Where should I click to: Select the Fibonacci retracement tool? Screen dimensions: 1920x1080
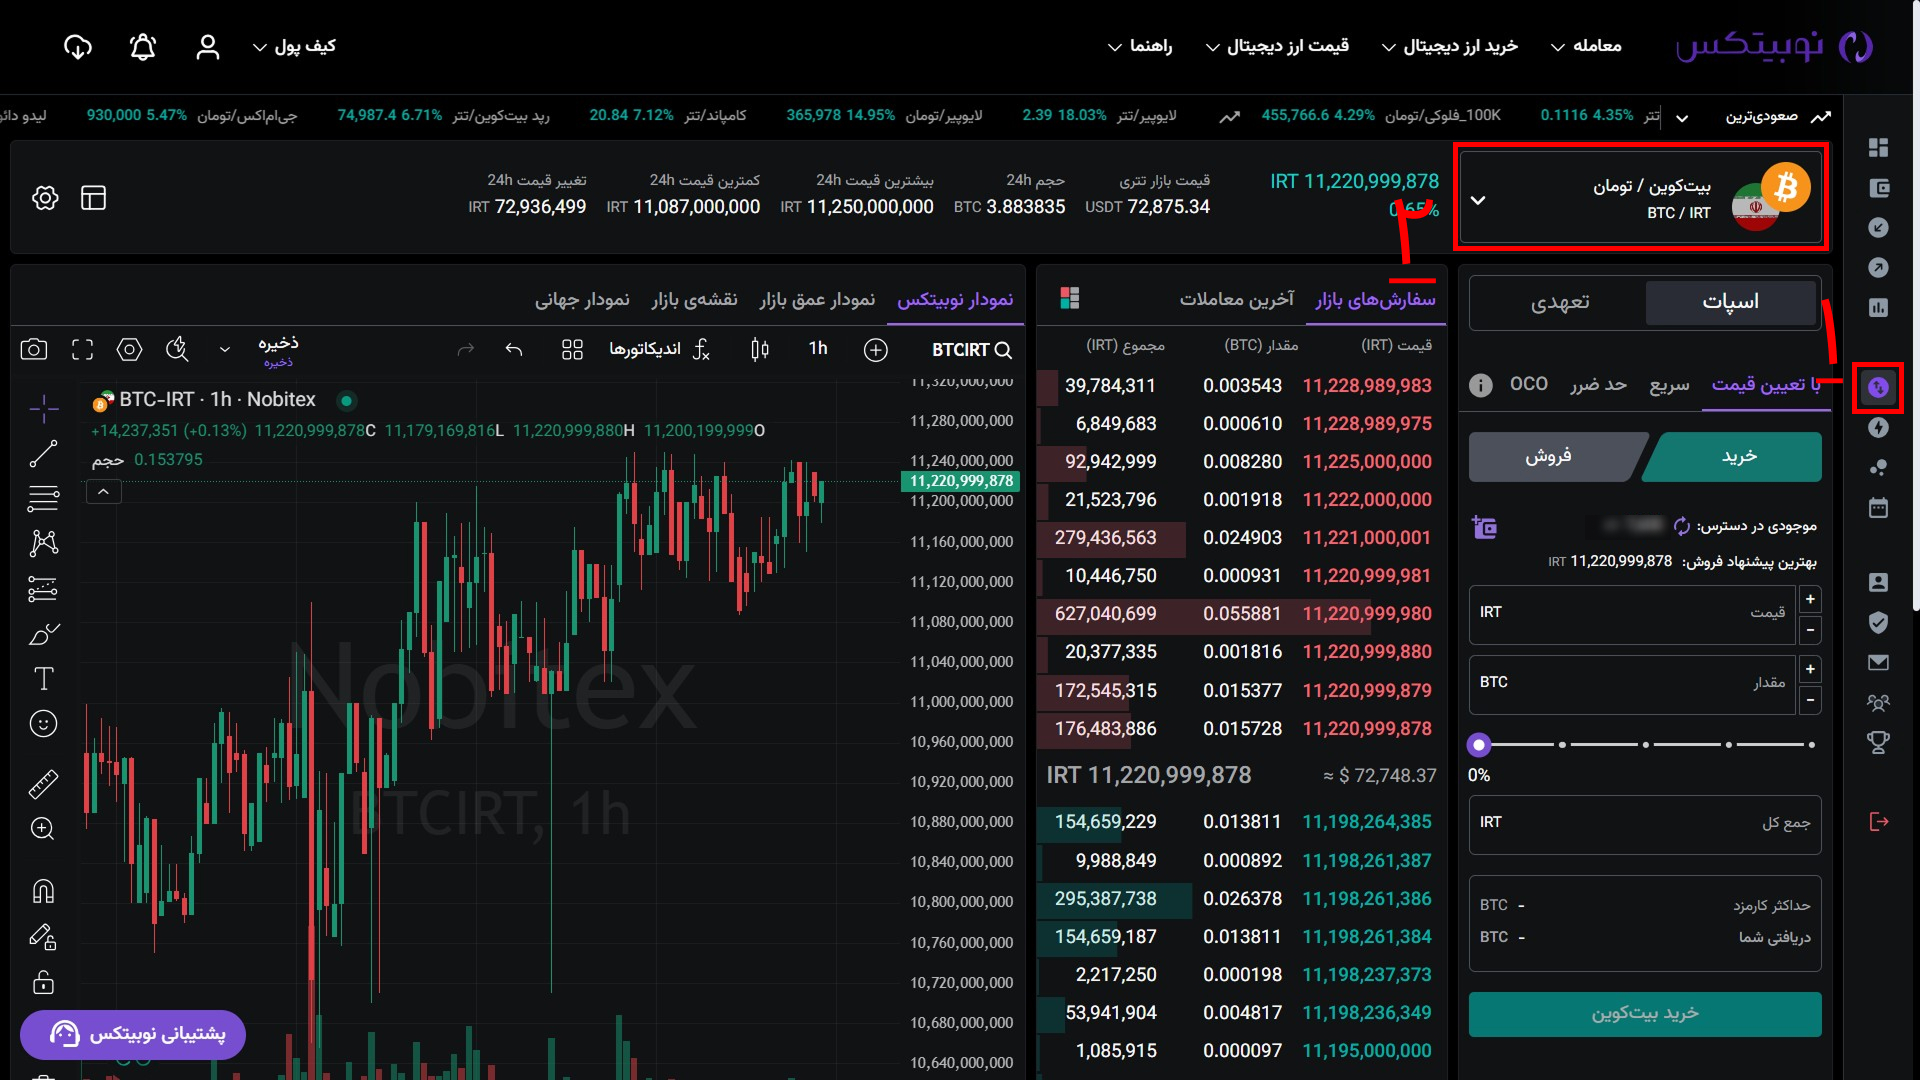43,498
